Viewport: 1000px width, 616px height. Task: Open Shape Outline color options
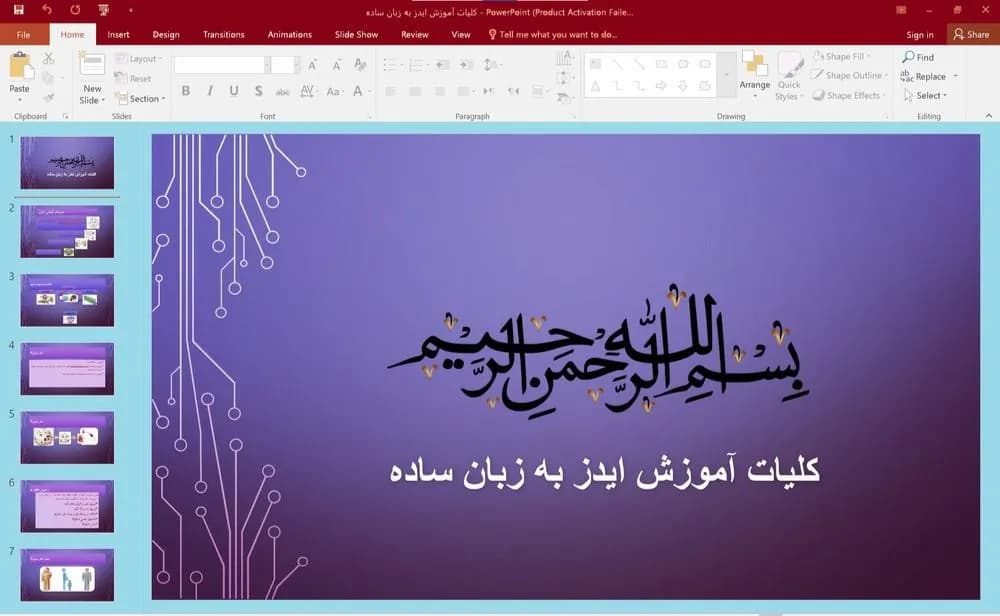coord(849,75)
